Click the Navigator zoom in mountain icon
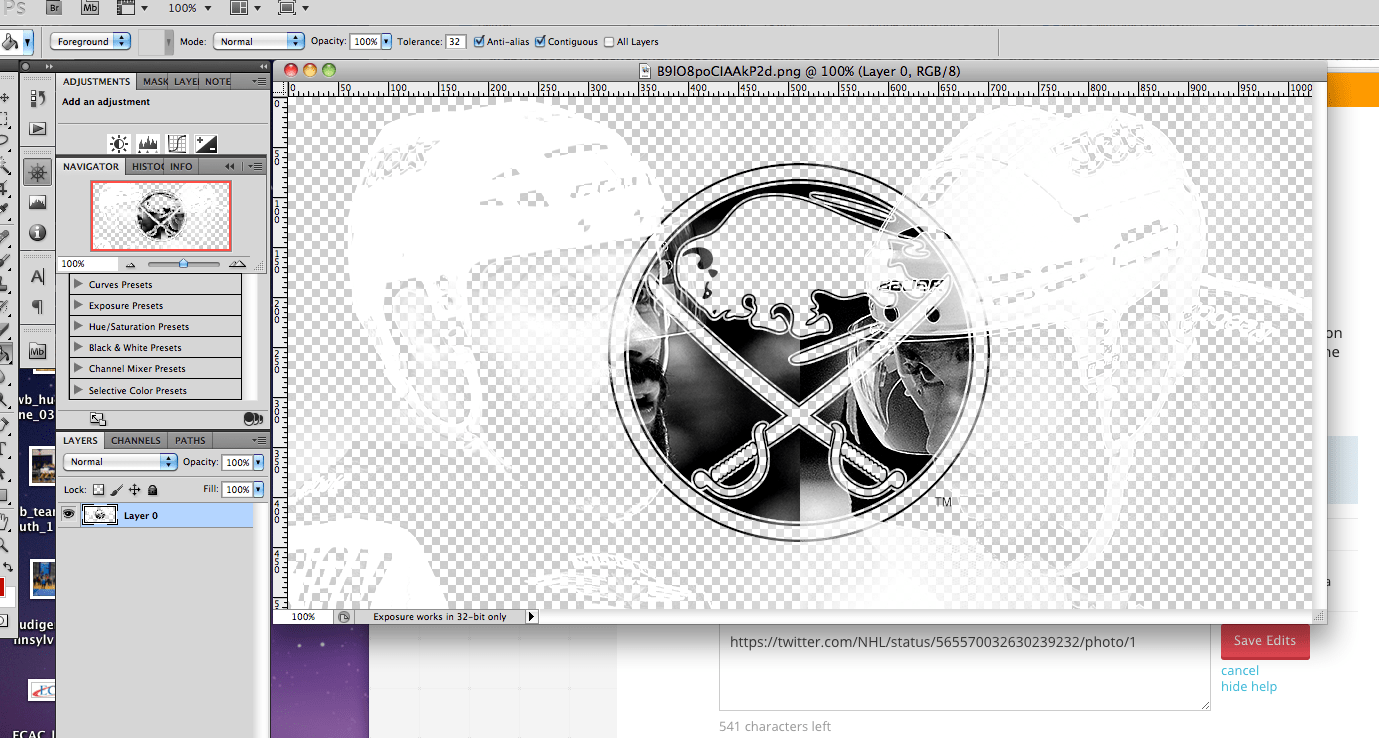Screen dimensions: 1379x738 (237, 264)
